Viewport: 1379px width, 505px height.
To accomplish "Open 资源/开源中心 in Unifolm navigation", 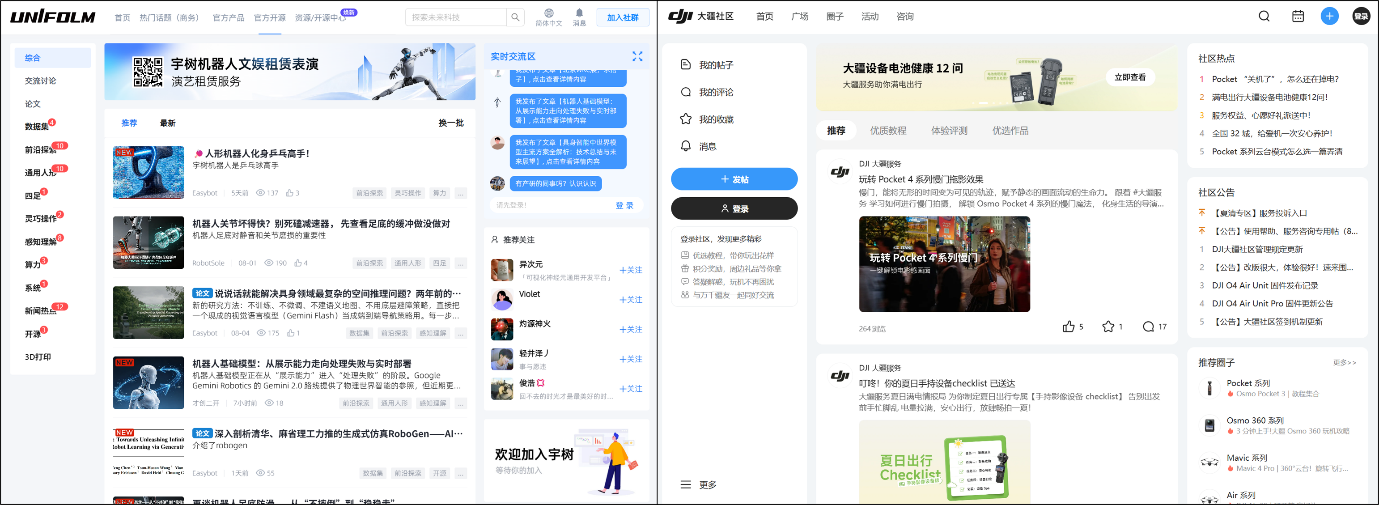I will [x=319, y=18].
